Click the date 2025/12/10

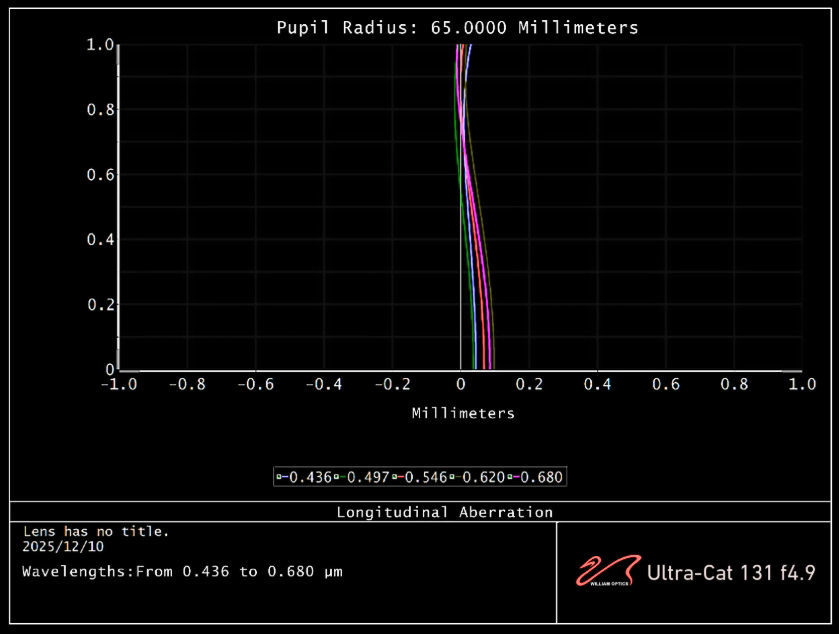point(62,547)
